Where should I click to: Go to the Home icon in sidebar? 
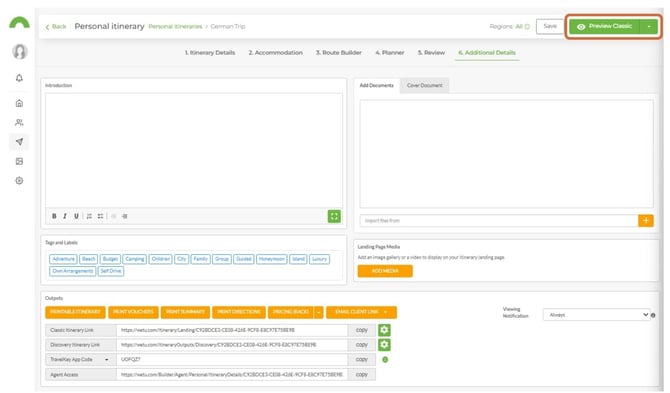tap(19, 103)
